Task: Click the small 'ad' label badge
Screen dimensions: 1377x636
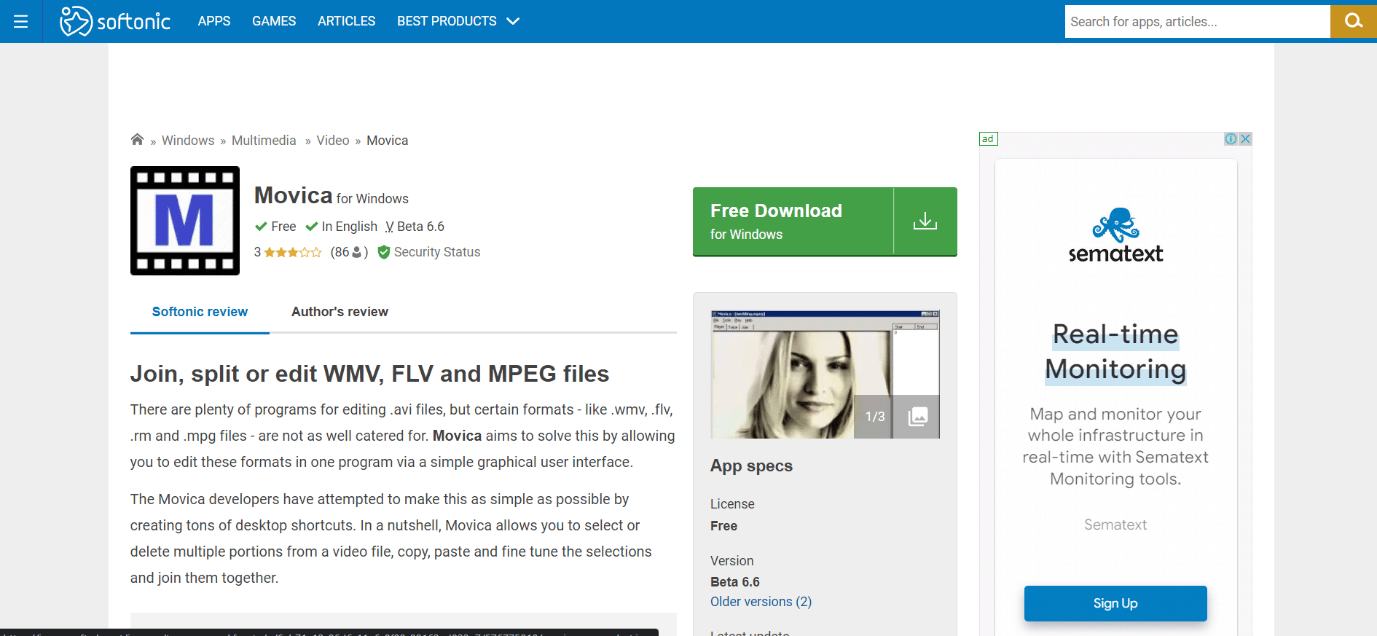Action: 988,139
